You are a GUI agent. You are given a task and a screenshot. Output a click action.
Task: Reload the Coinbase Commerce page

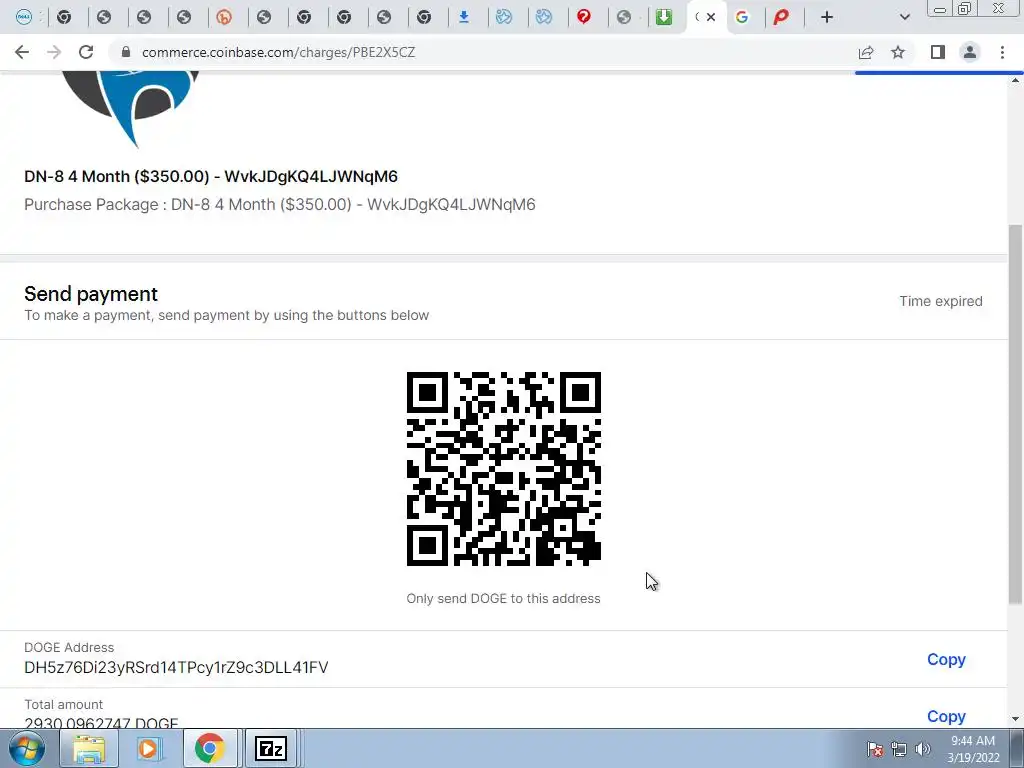click(86, 52)
